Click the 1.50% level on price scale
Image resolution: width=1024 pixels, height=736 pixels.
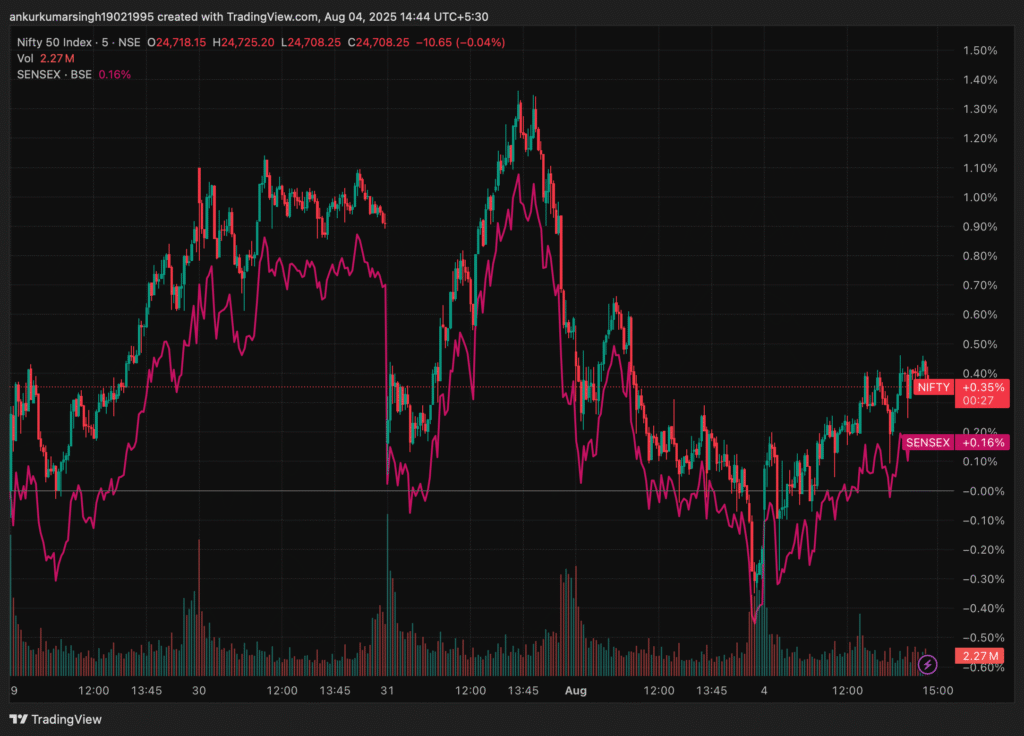pos(979,51)
